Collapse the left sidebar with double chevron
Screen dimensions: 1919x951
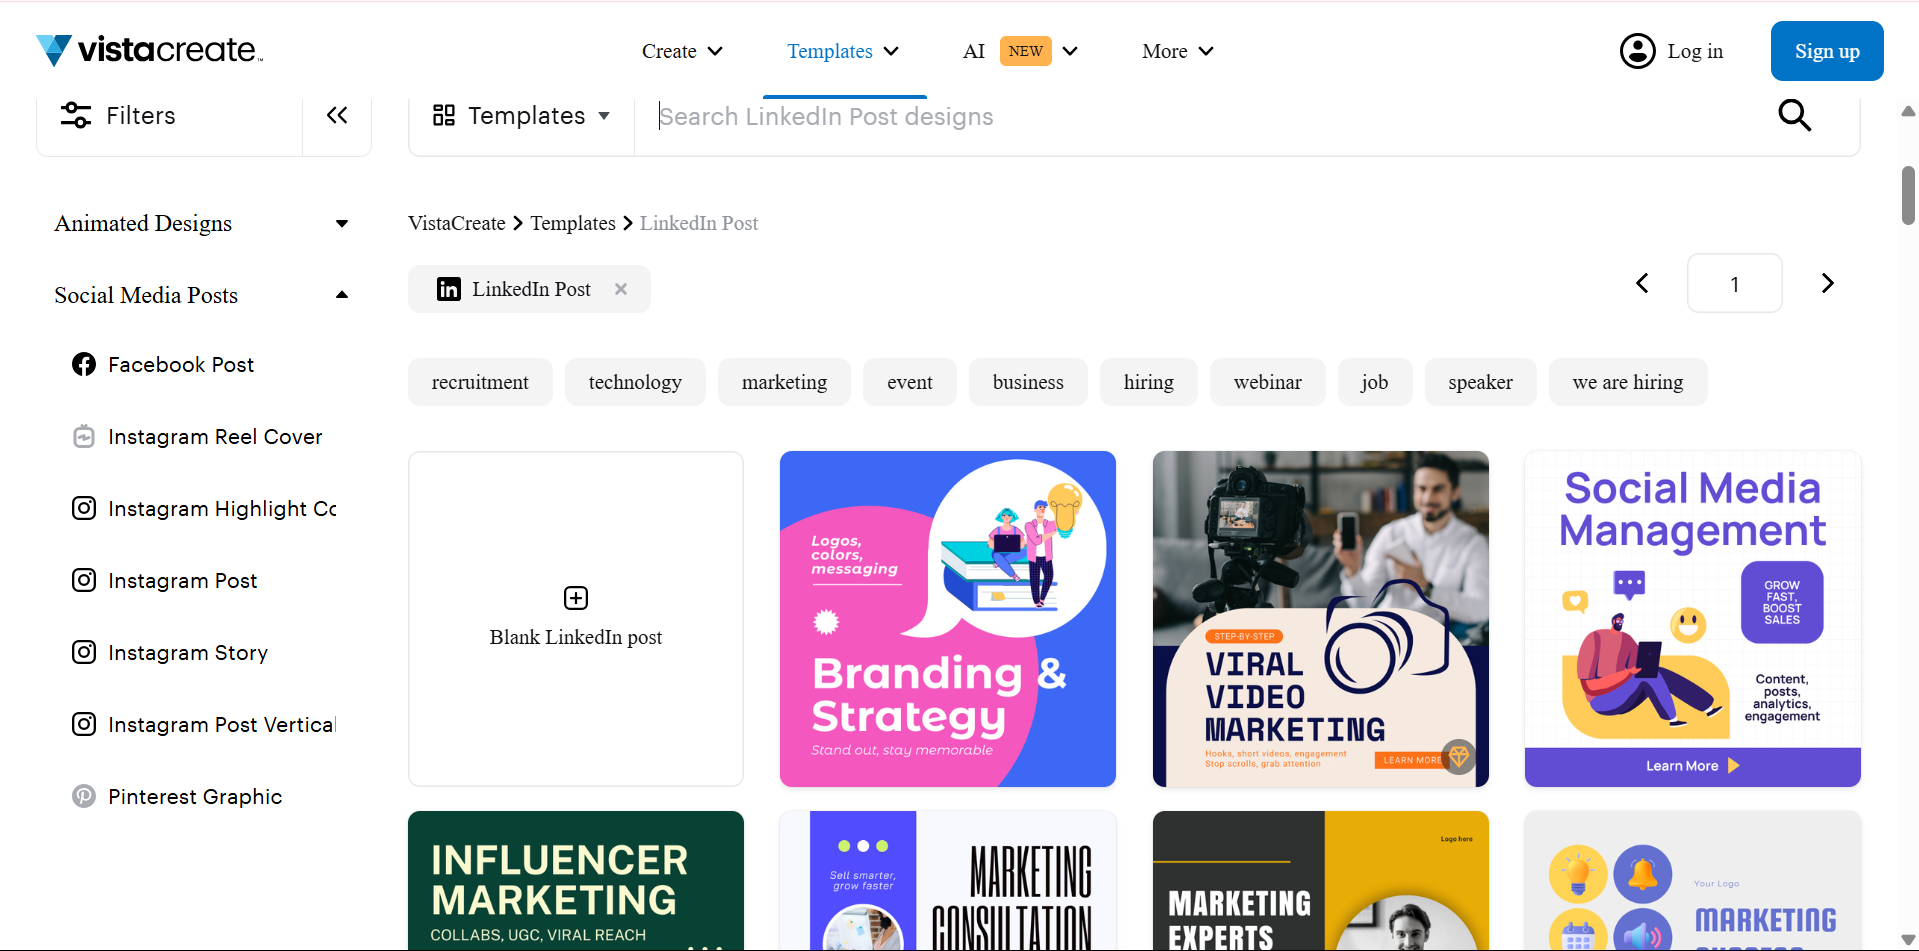click(336, 115)
